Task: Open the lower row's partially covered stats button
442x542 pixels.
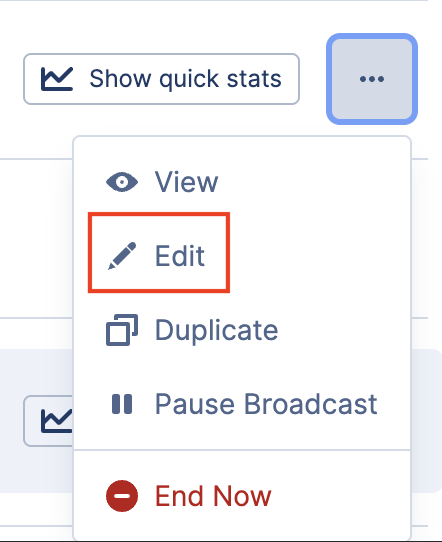Action: 48,421
